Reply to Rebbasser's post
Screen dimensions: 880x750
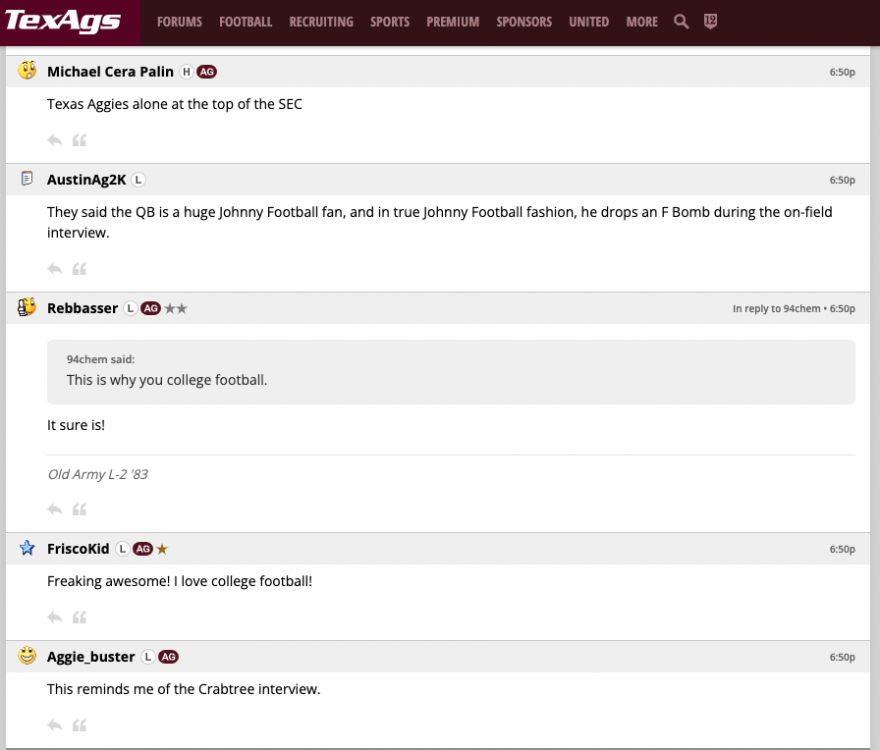(x=55, y=509)
